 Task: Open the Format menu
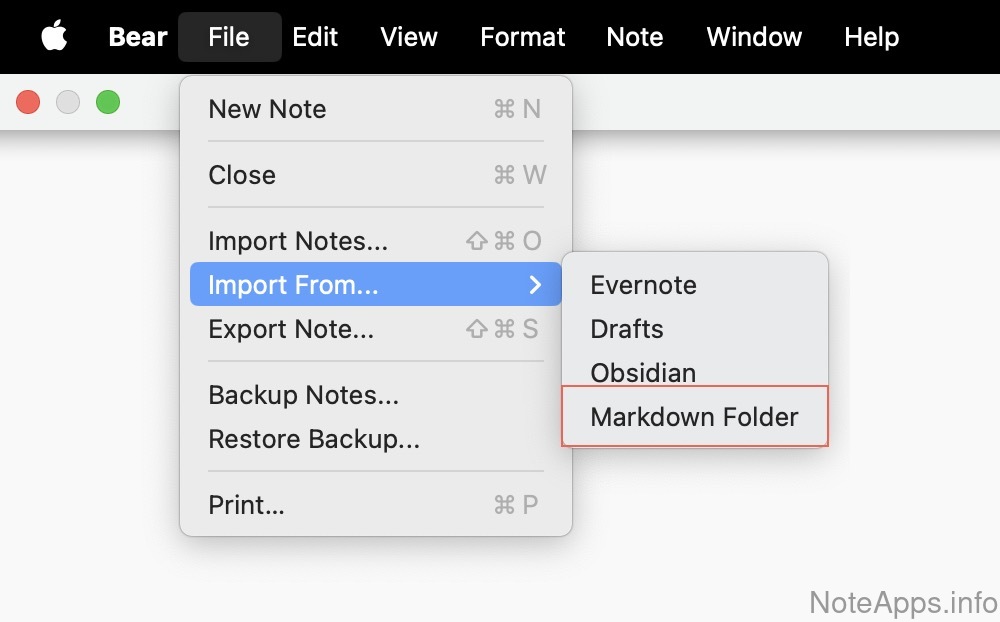[x=523, y=37]
